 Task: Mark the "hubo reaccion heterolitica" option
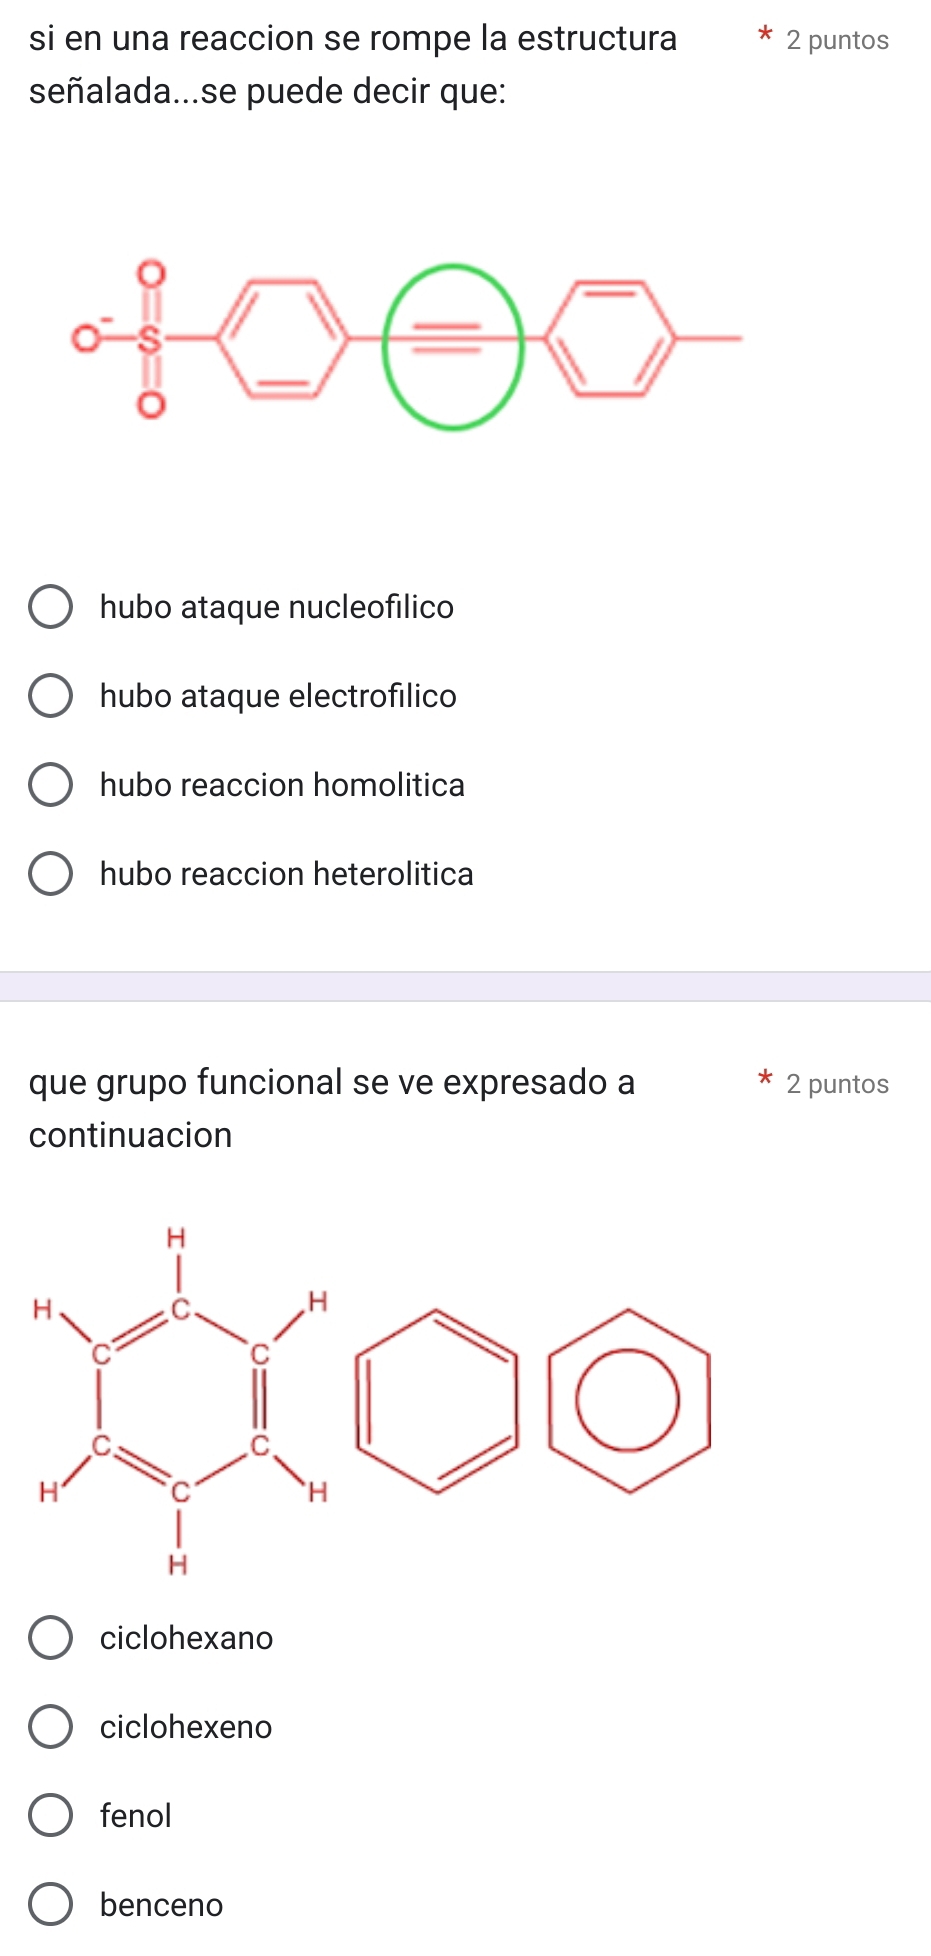coord(50,874)
